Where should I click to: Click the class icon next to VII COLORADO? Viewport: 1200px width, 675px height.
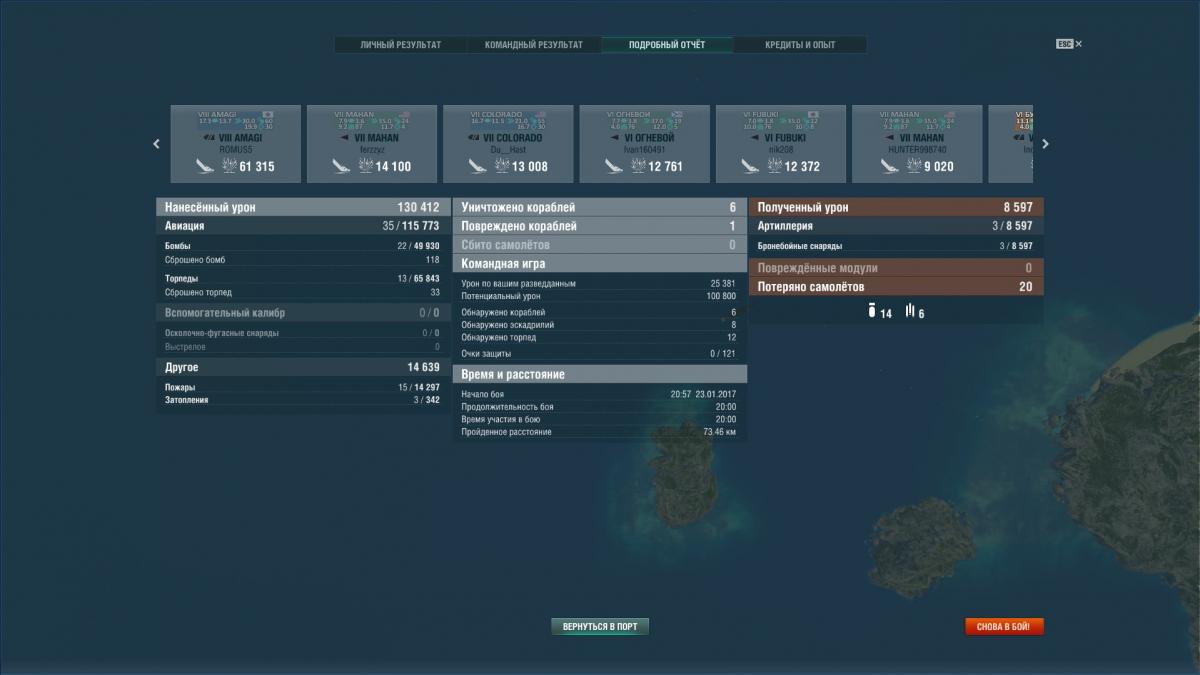[x=476, y=138]
